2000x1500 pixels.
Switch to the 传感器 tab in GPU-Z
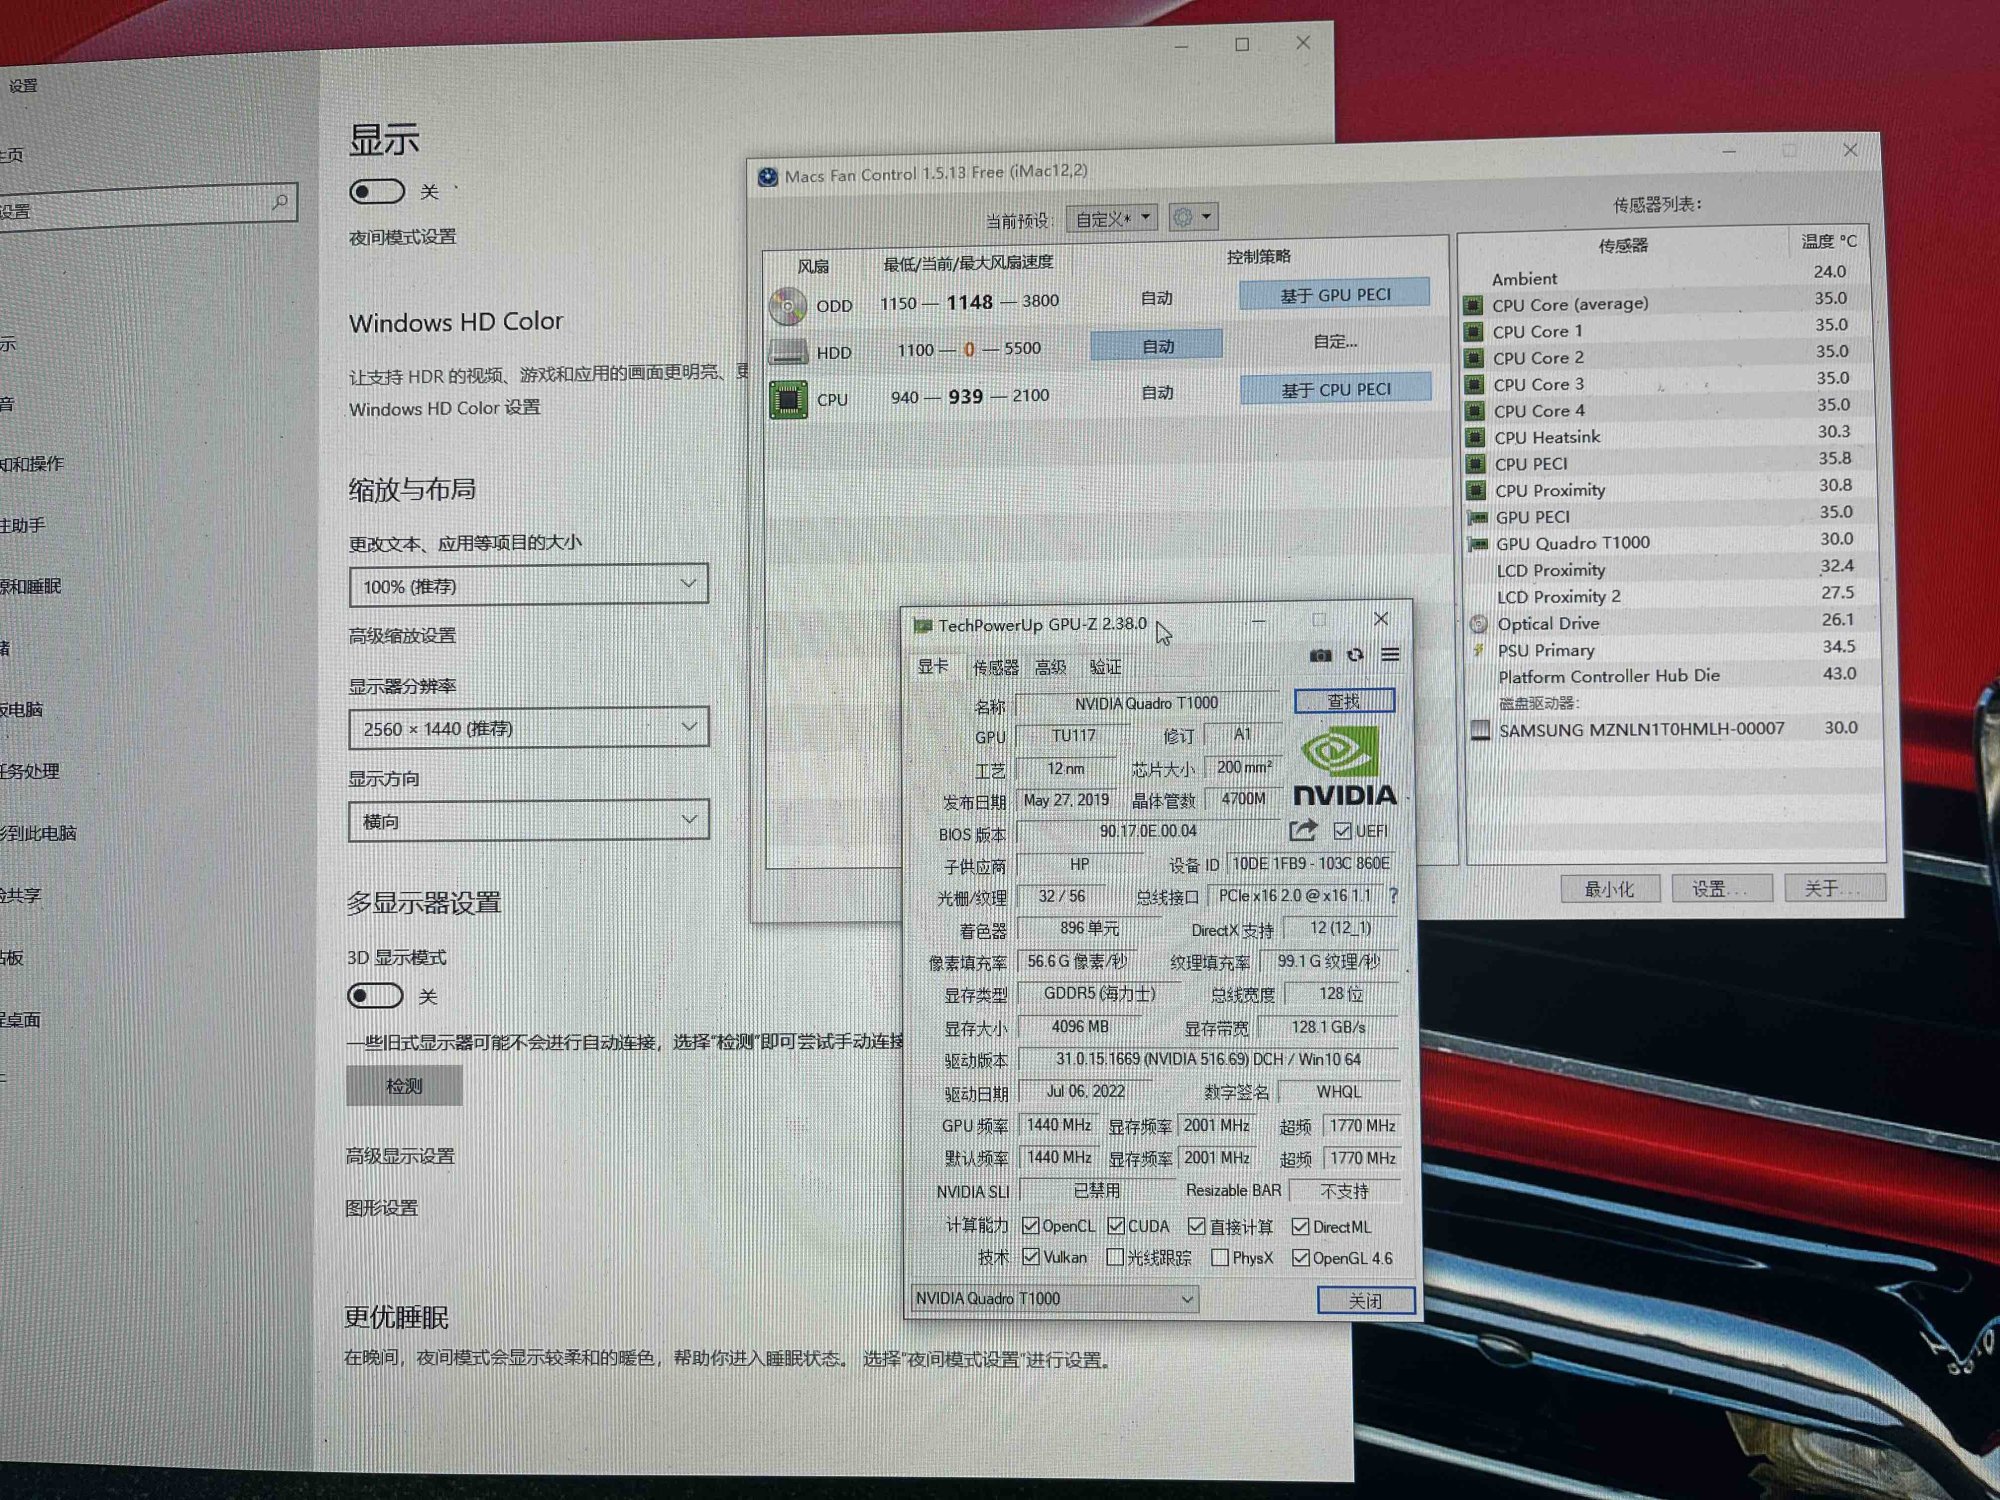click(995, 667)
